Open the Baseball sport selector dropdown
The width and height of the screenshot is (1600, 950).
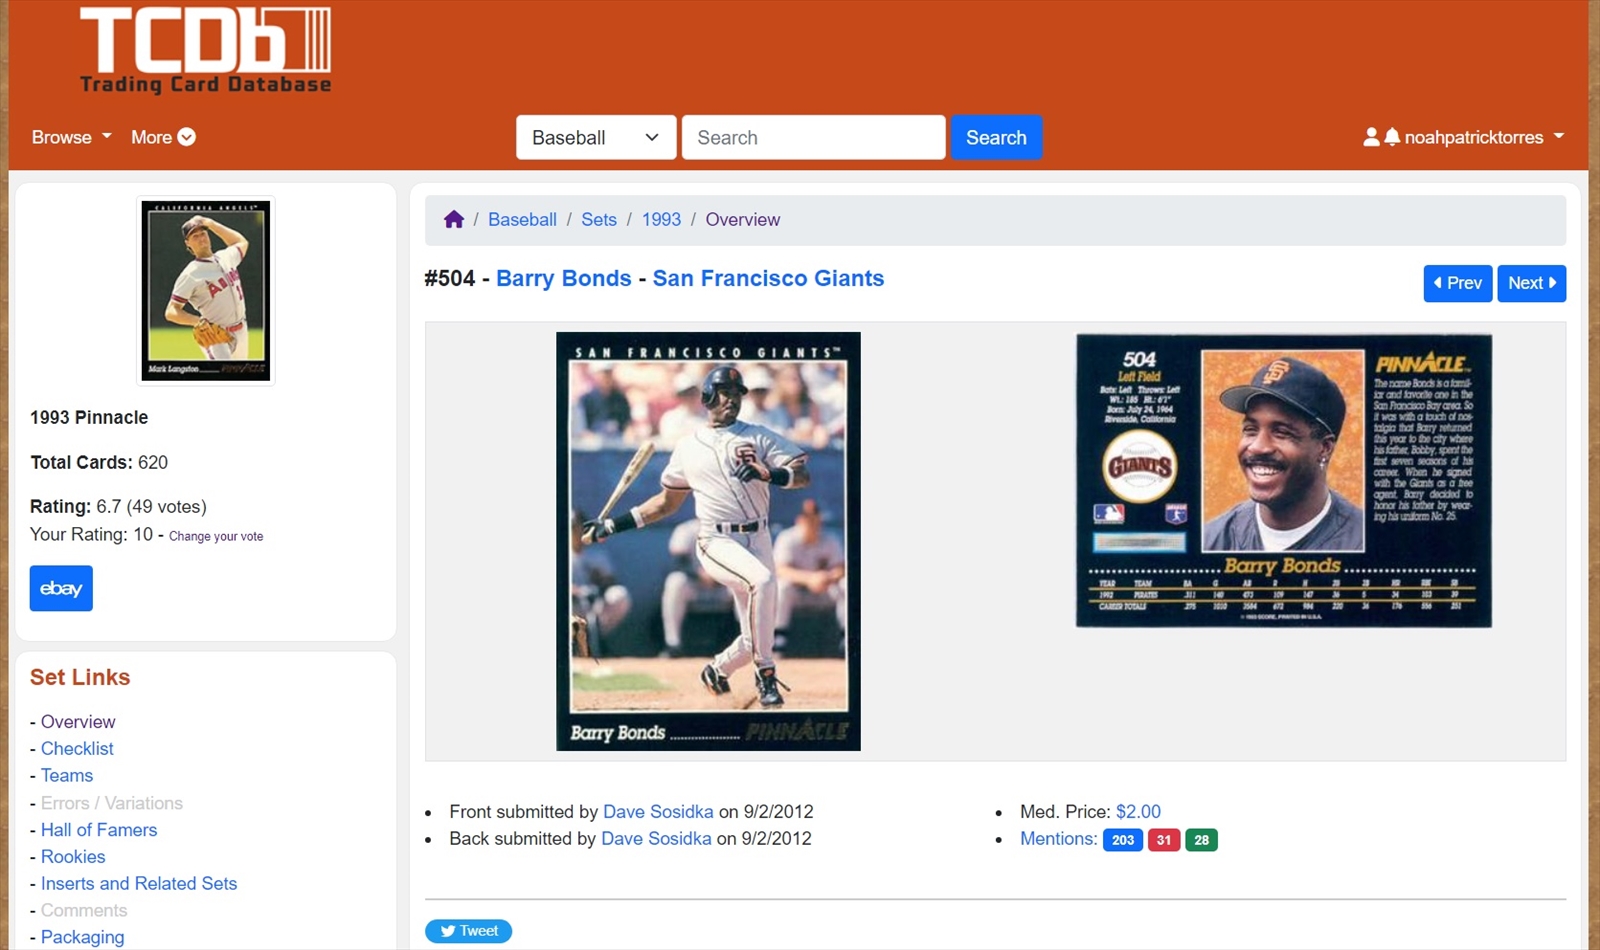[x=596, y=137]
